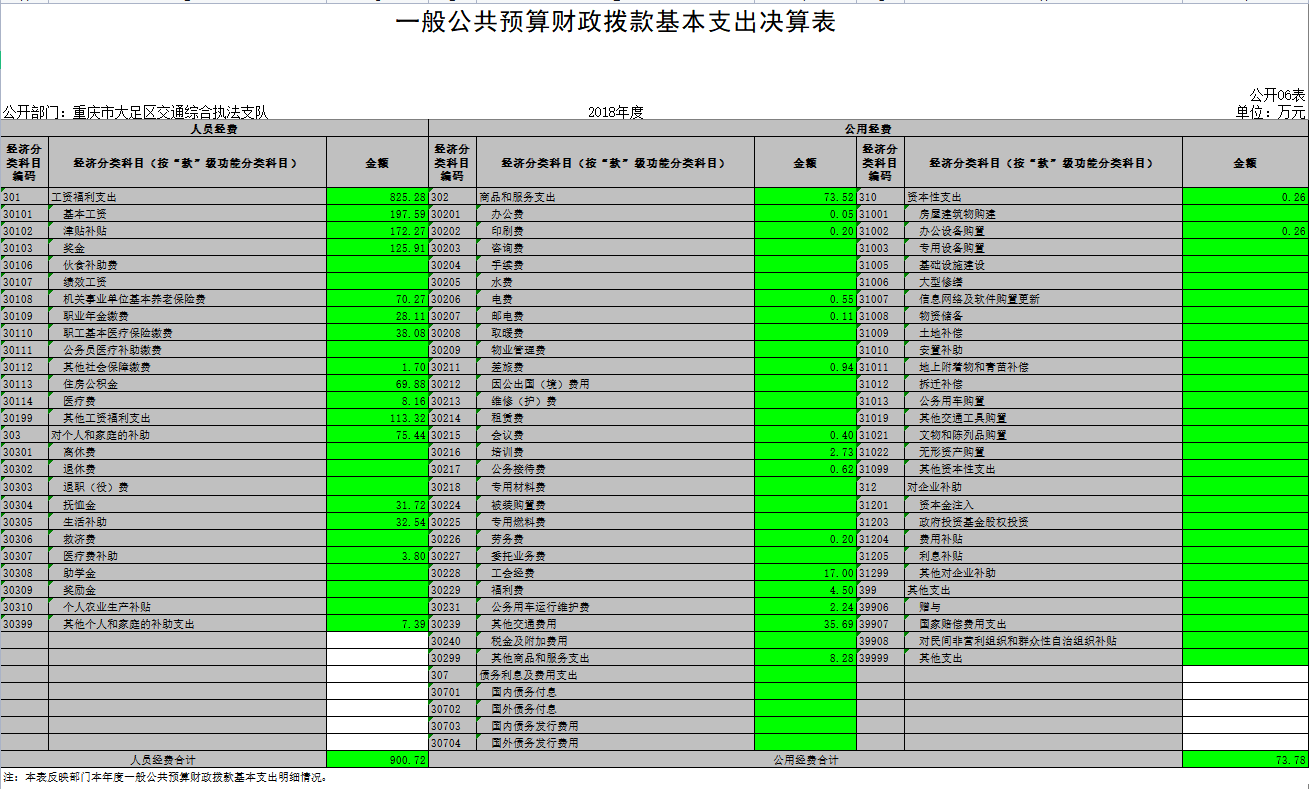Select the 政府投资基金股权投资 label
The width and height of the screenshot is (1309, 789).
(x=1043, y=522)
